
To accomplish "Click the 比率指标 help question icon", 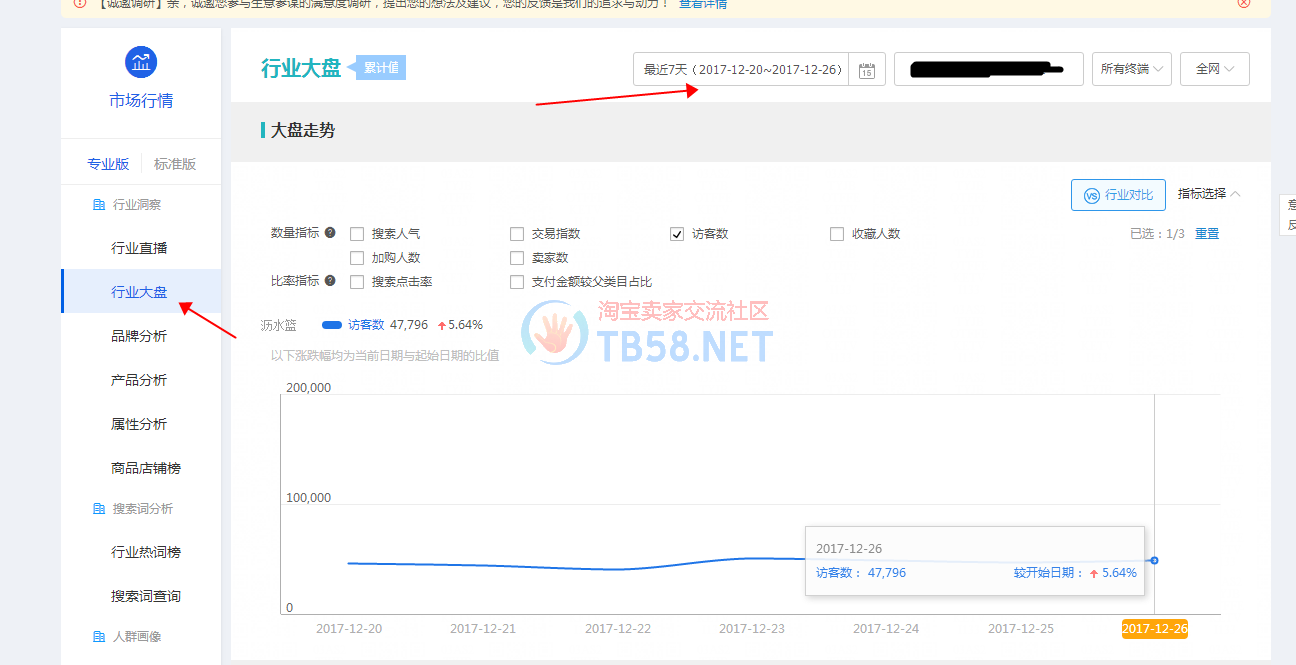I will (330, 281).
